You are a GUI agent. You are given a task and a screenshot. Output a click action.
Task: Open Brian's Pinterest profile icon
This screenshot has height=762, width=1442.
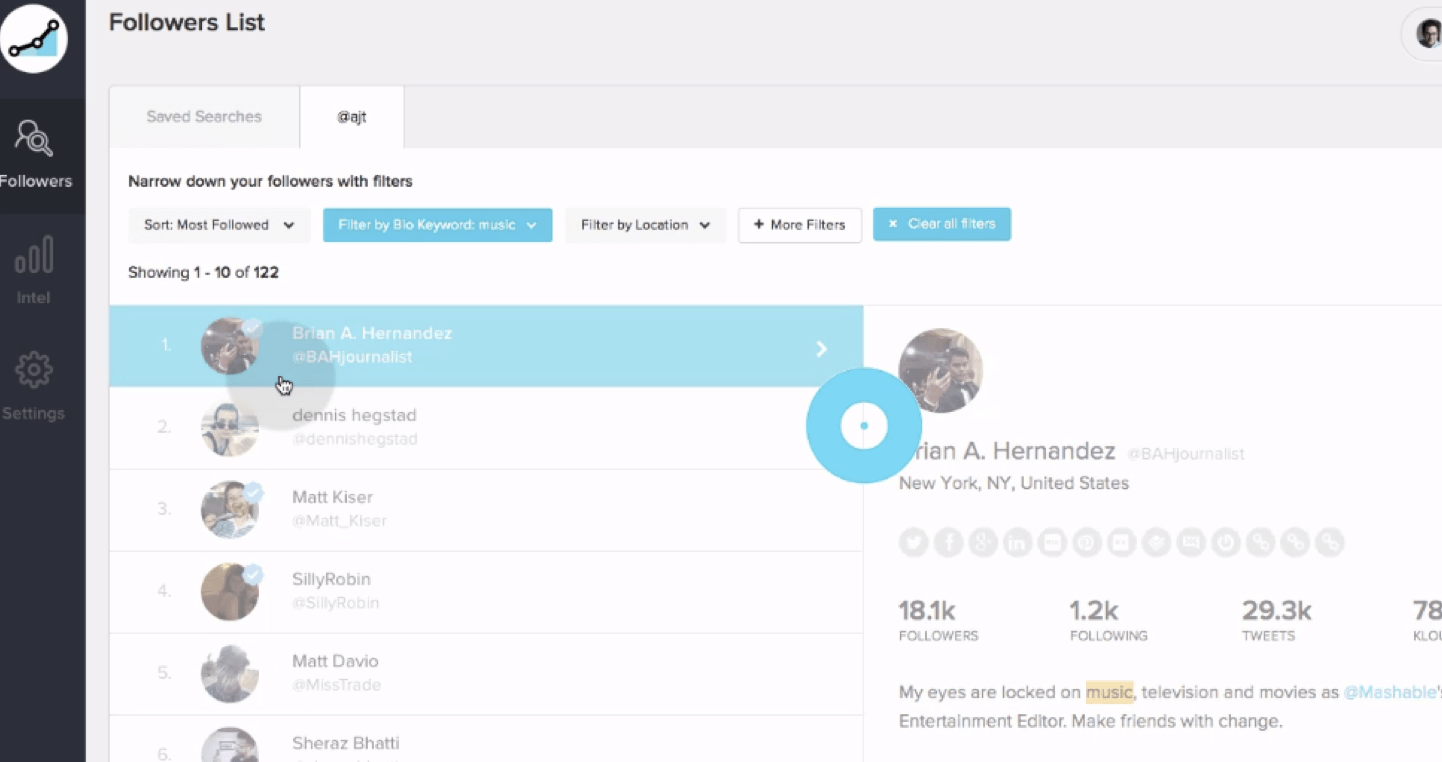tap(1087, 541)
